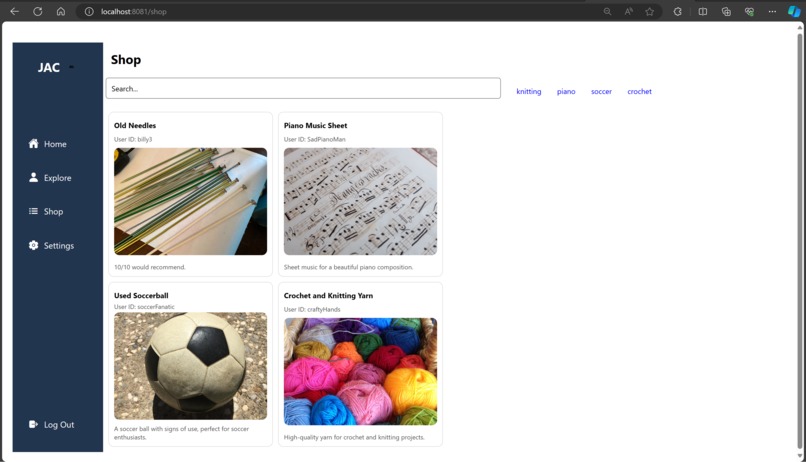The height and width of the screenshot is (462, 806).
Task: Open Piano Music Sheet item title
Action: click(x=315, y=125)
